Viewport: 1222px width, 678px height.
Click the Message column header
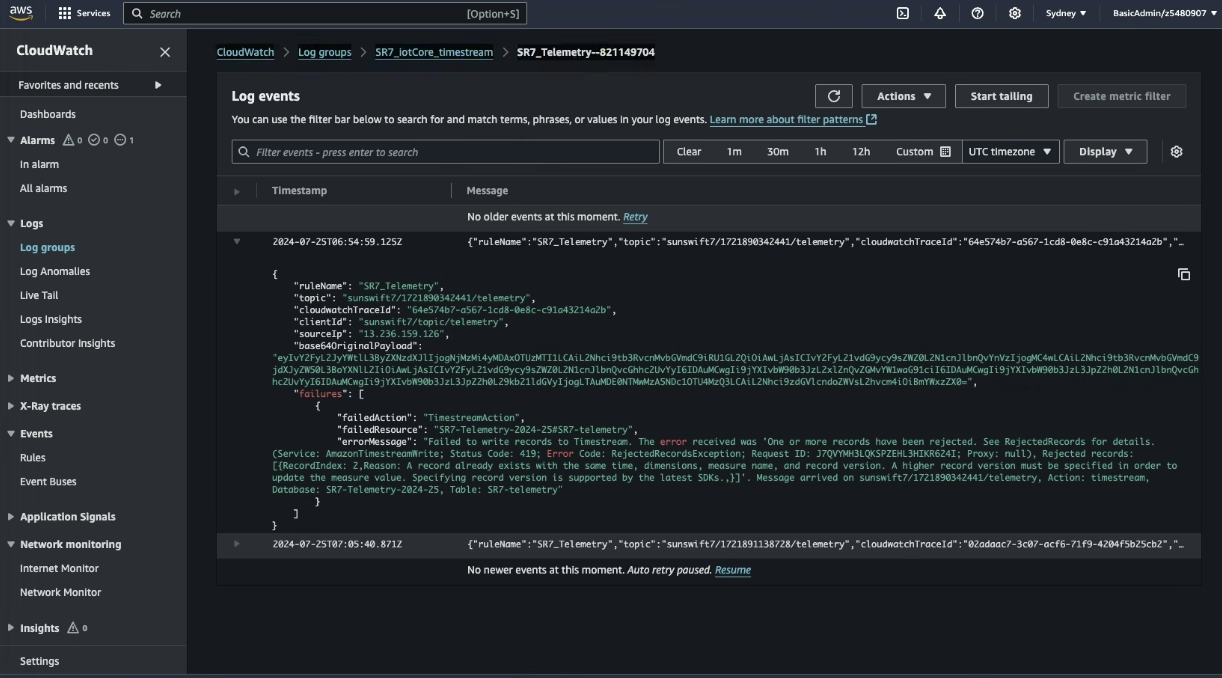[487, 191]
